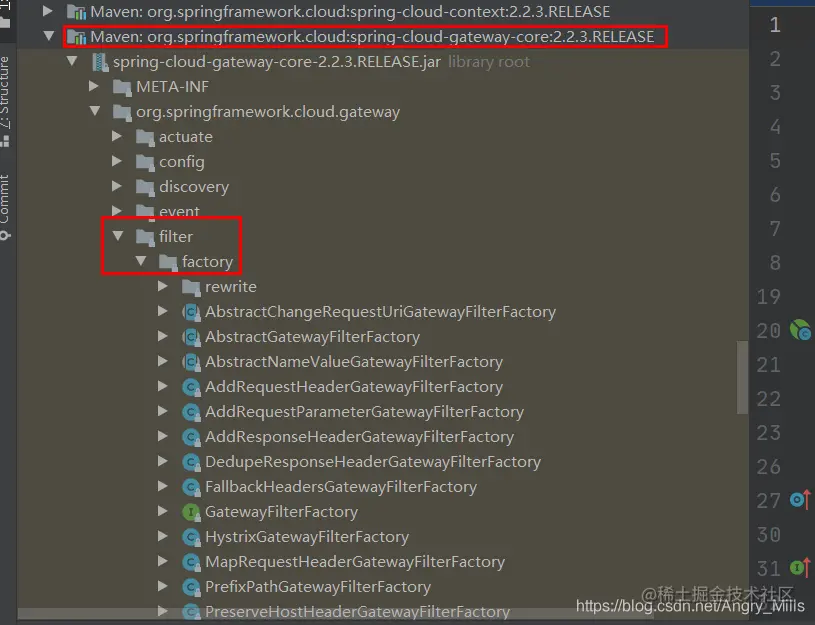Click the override gutter icon on line 27
Image resolution: width=815 pixels, height=625 pixels.
[x=800, y=500]
